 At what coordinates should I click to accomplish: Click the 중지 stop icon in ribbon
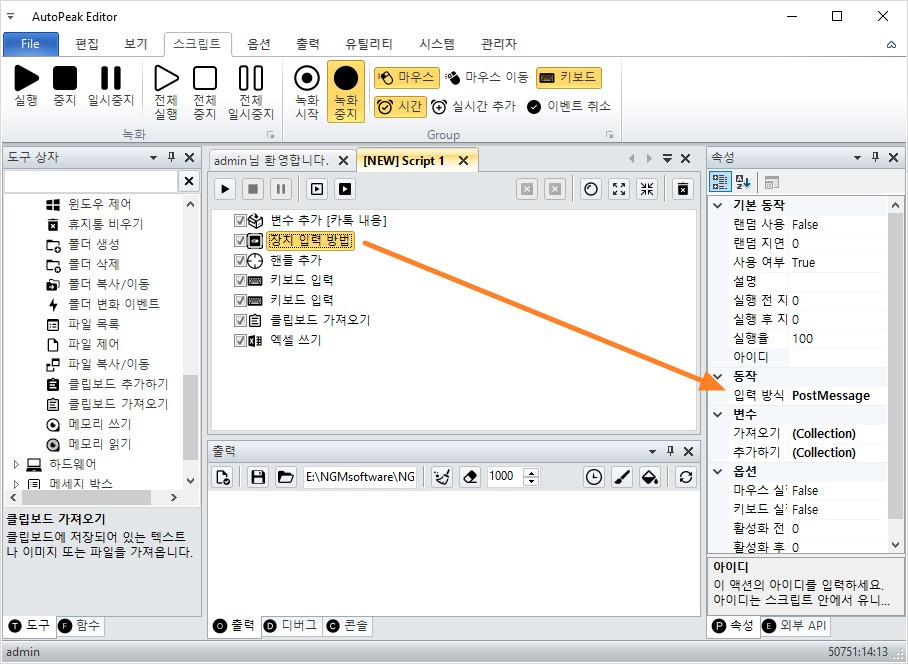coord(65,78)
